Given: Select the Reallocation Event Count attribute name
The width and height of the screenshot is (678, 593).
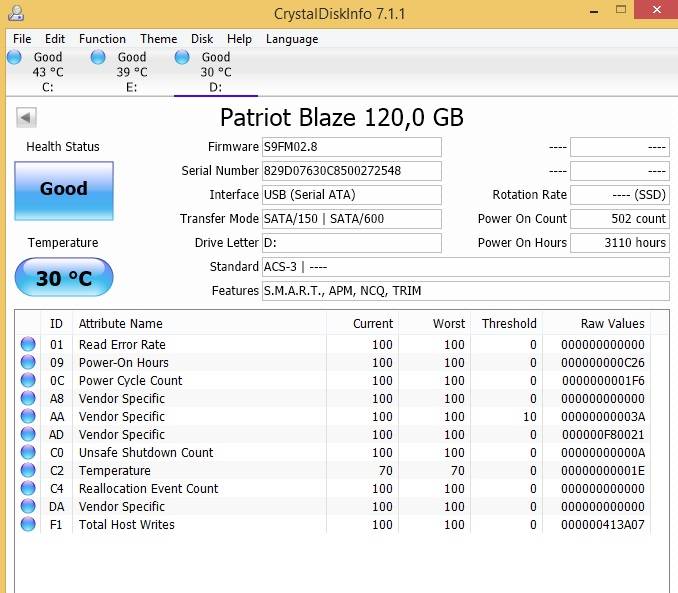Looking at the screenshot, I should pos(148,489).
